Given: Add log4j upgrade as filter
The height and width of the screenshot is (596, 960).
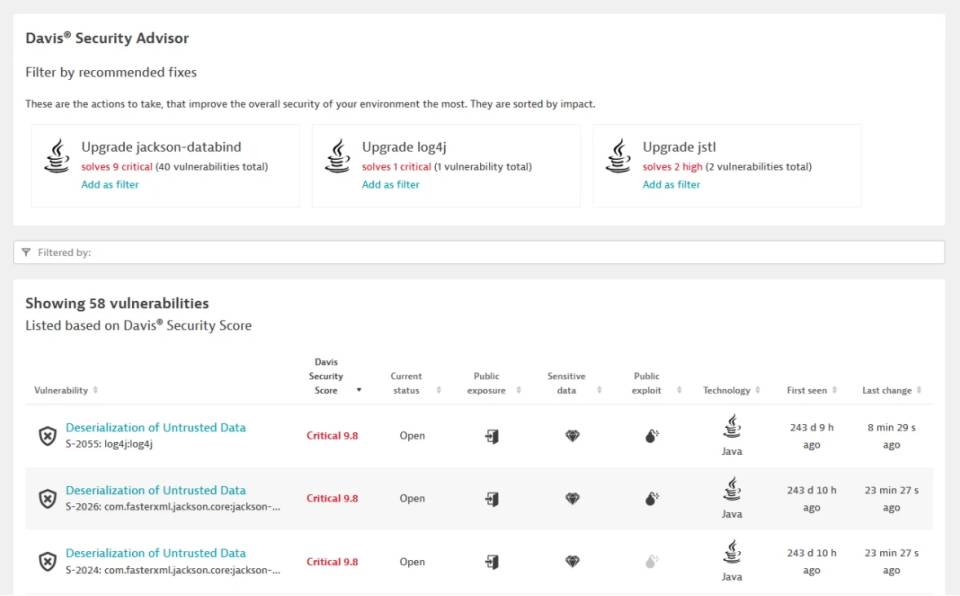Looking at the screenshot, I should pos(391,184).
